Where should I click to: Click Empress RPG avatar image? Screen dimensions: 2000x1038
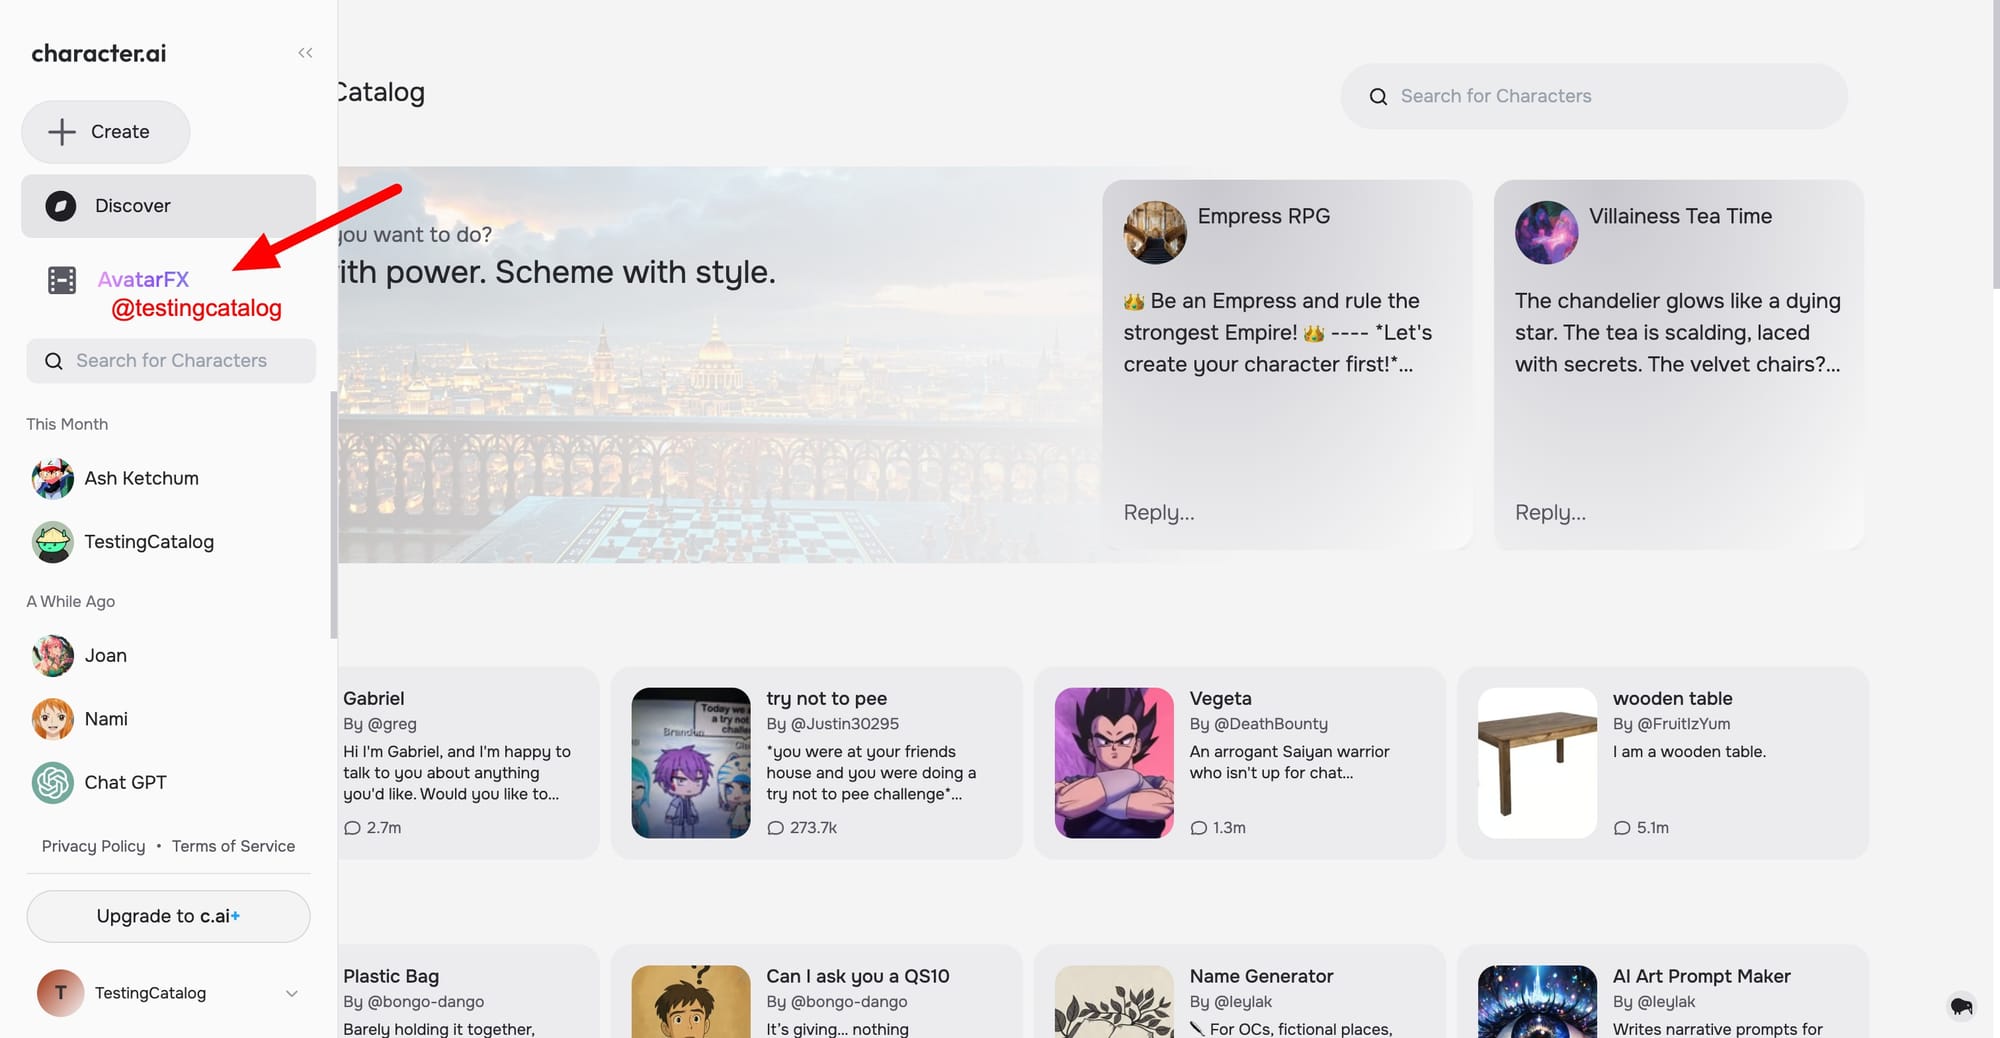pyautogui.click(x=1155, y=232)
